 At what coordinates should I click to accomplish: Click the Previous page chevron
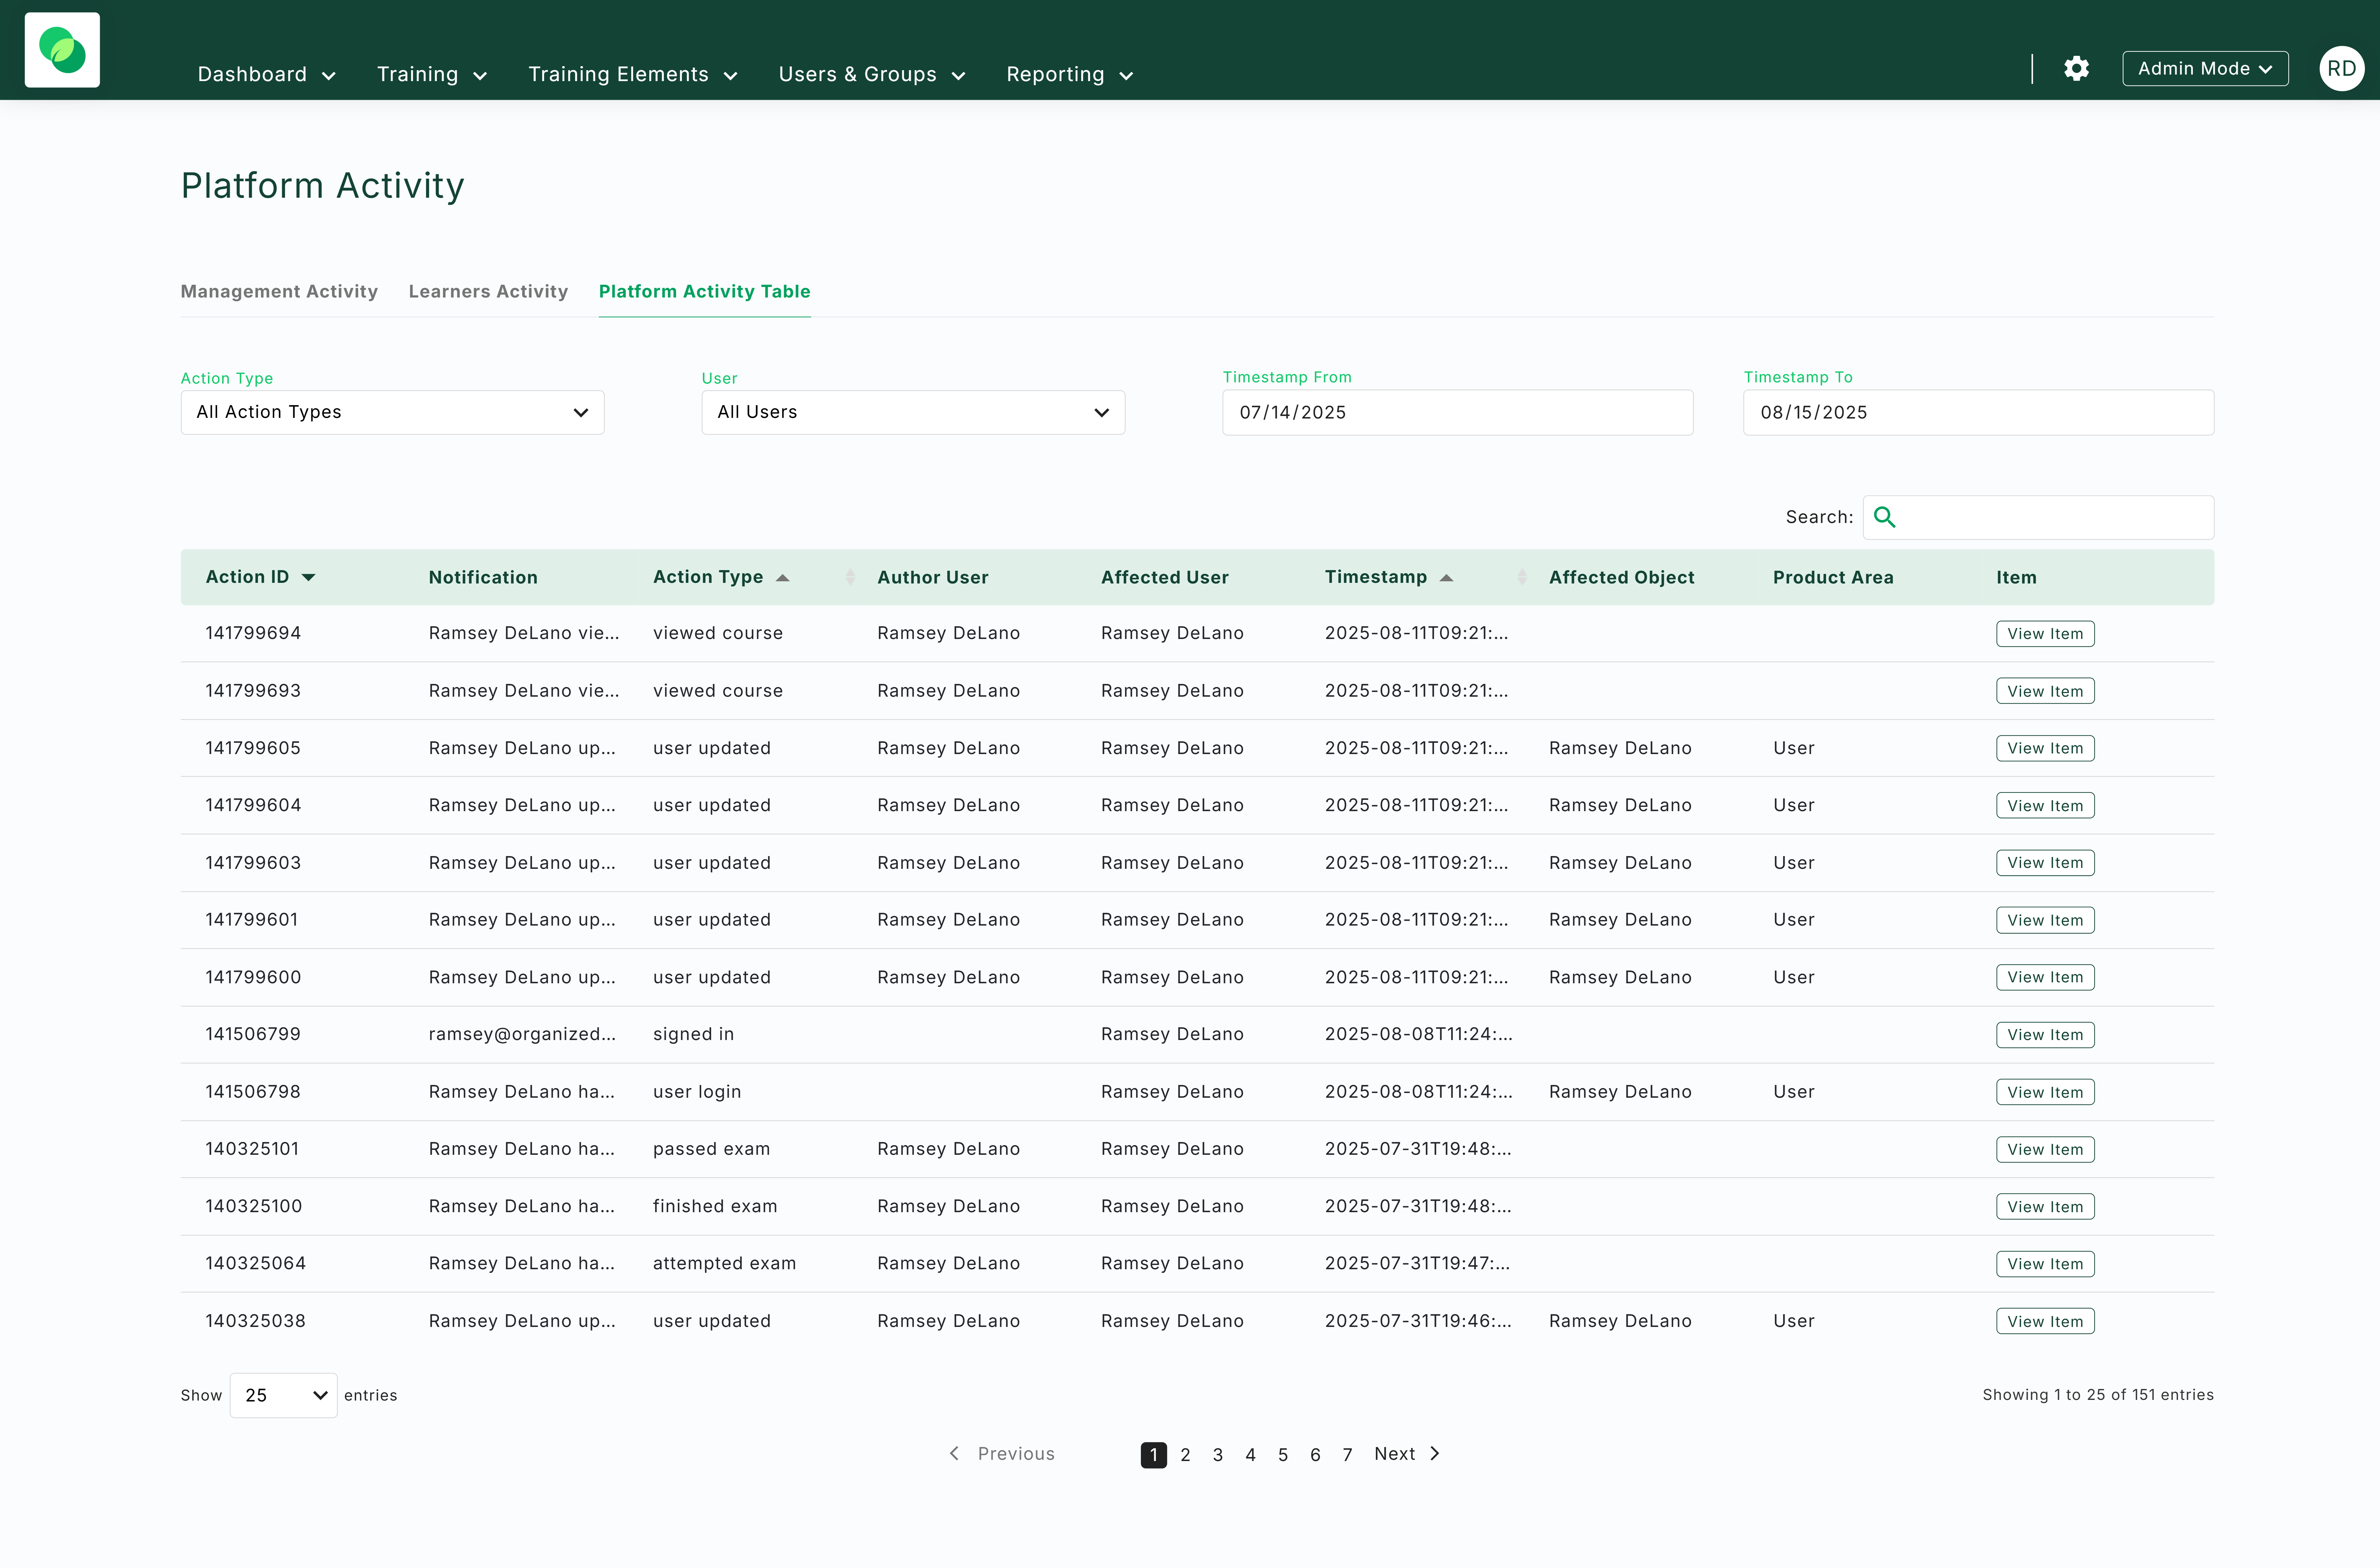954,1453
